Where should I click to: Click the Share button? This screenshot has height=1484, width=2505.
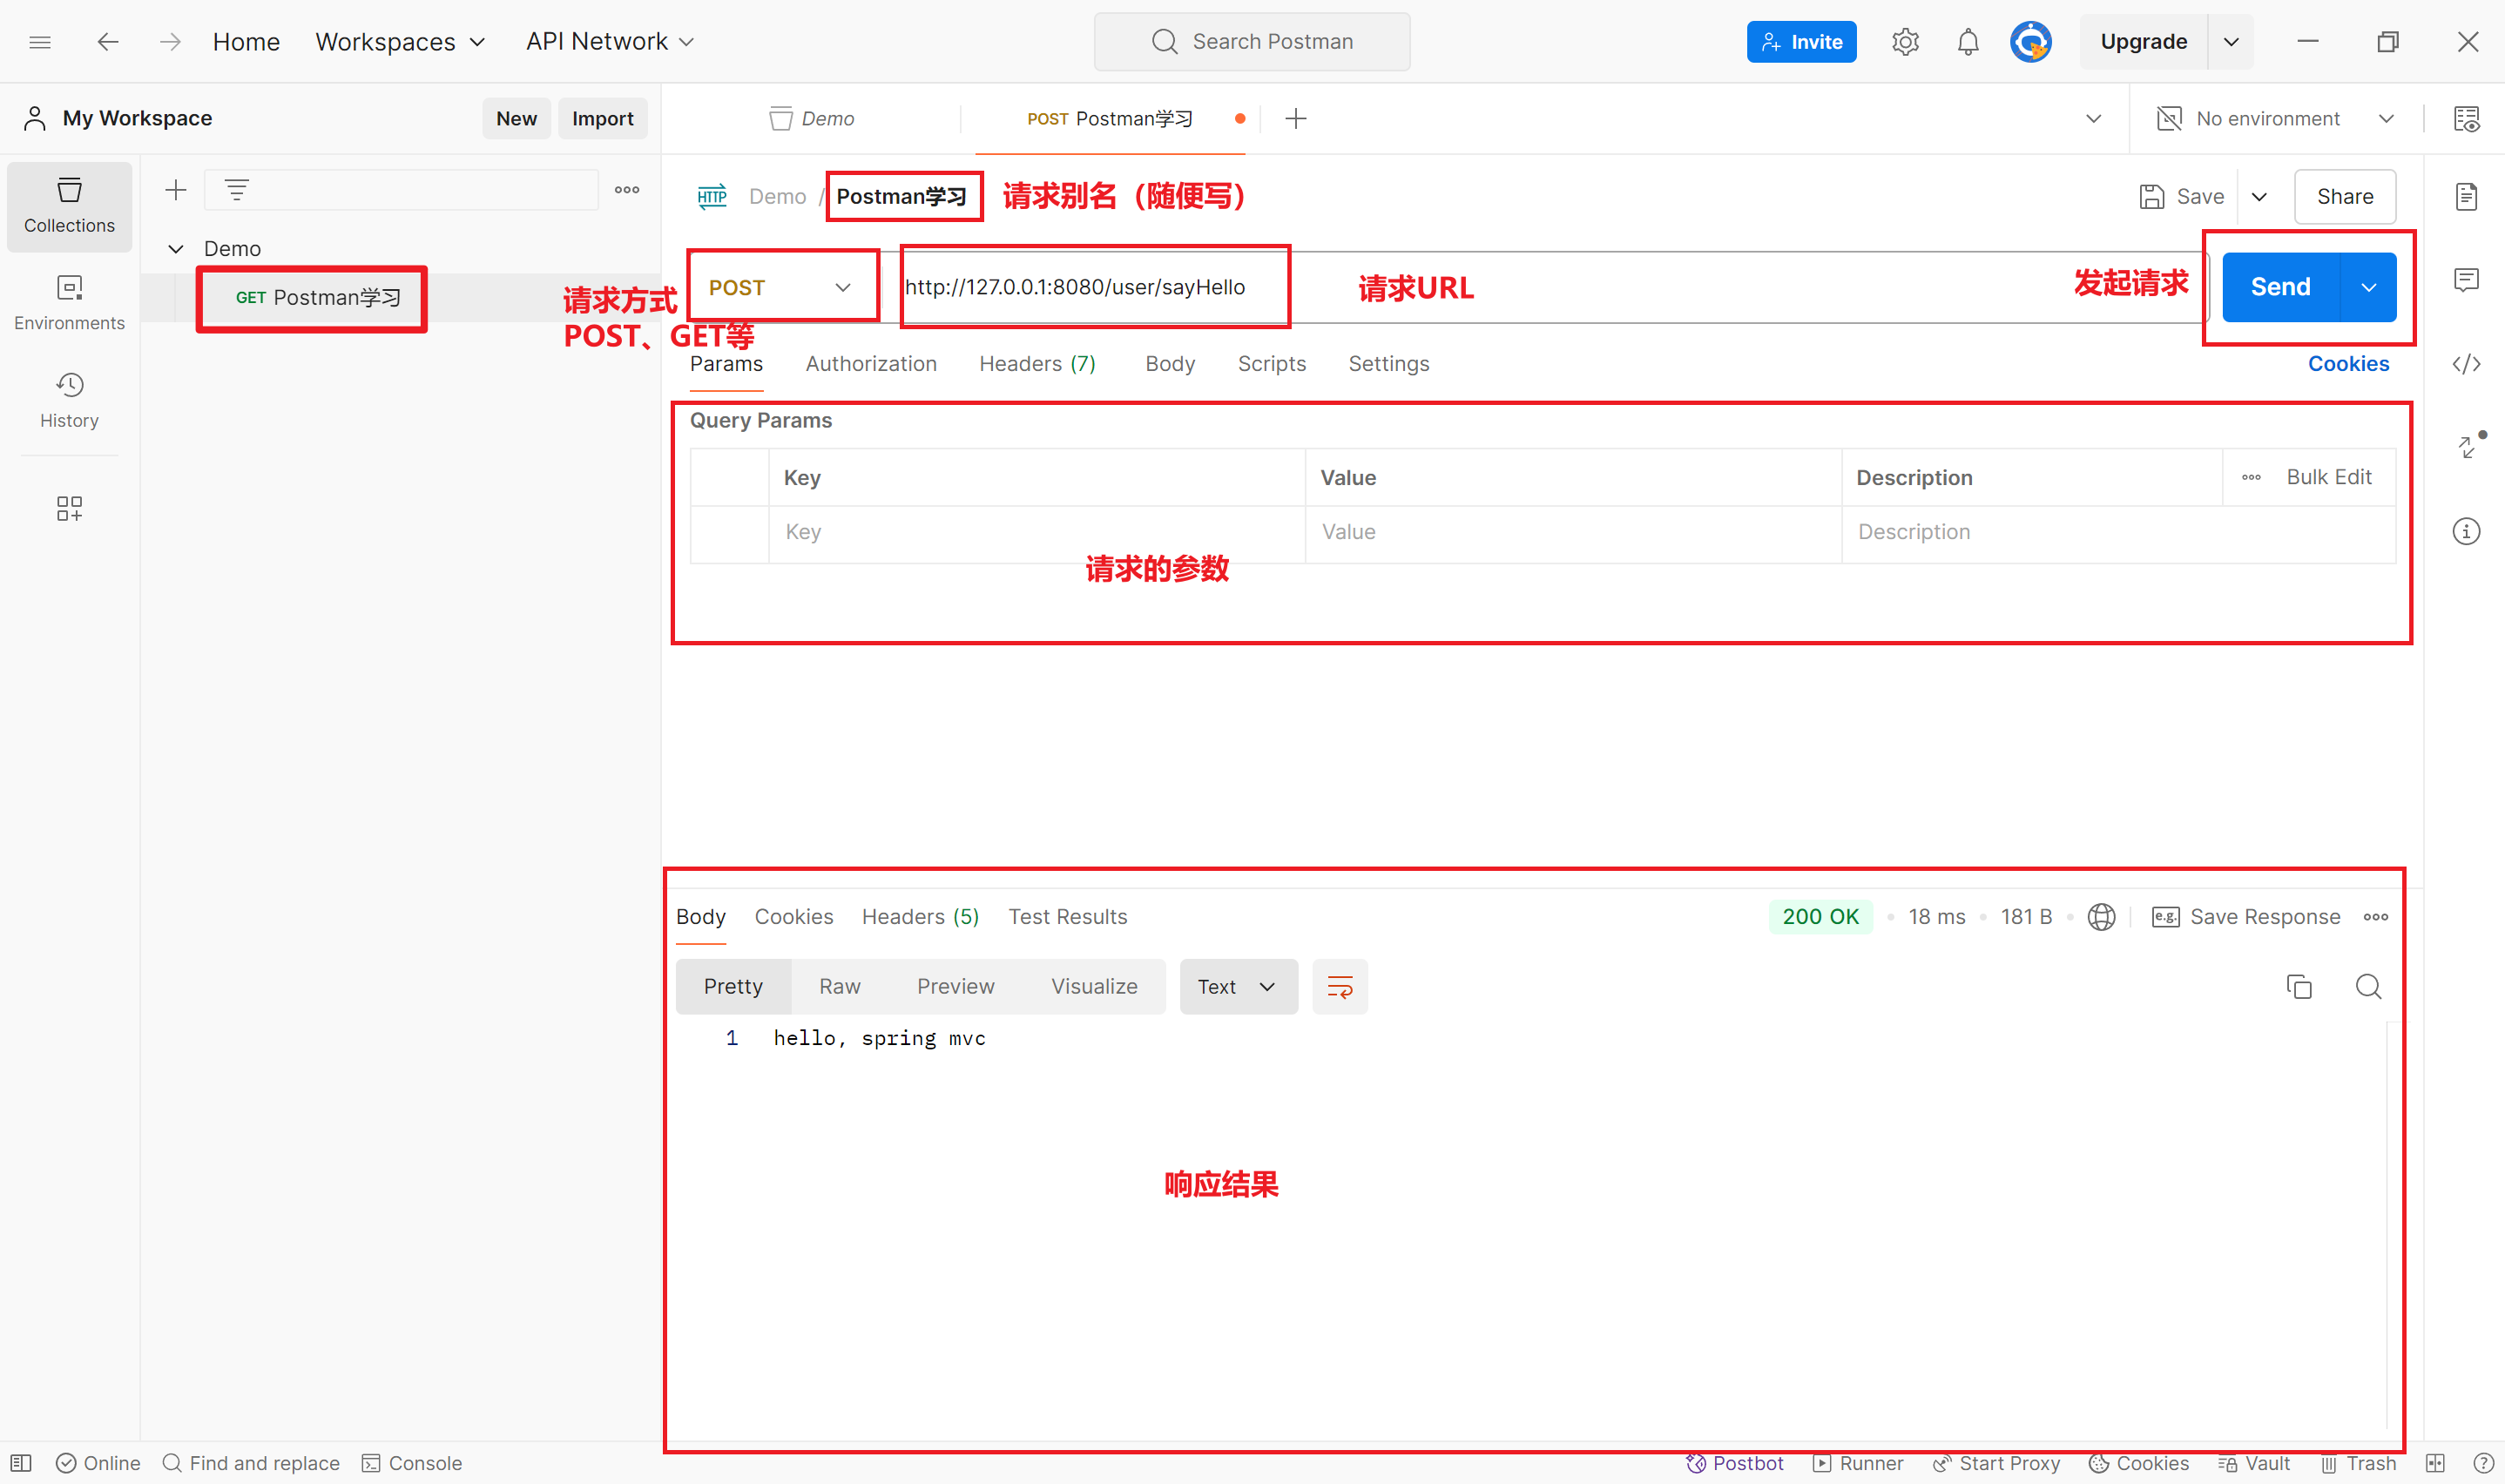(x=2344, y=197)
